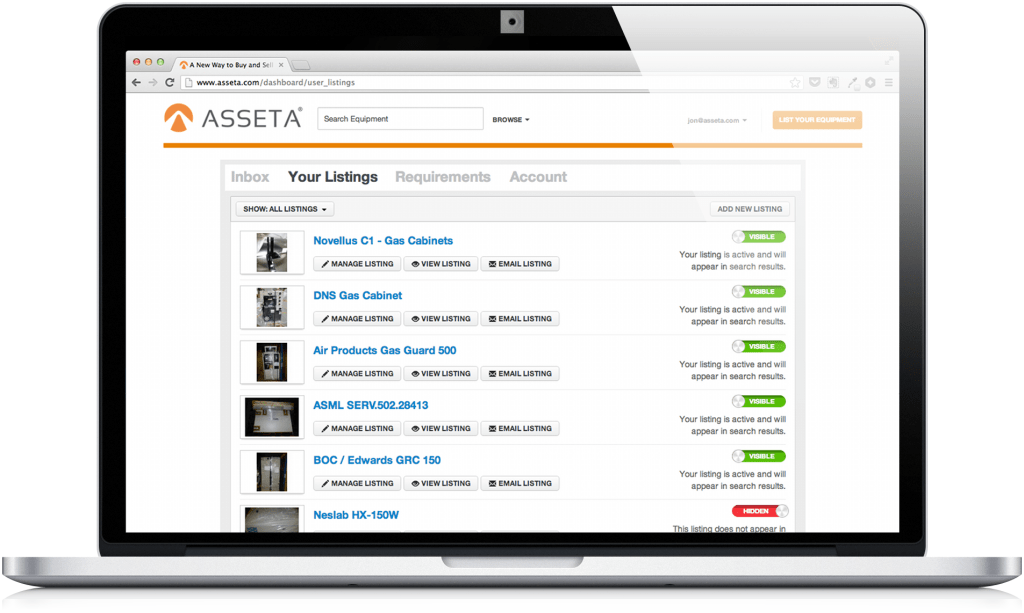Click the DNS Gas Cabinet thumbnail image

tap(272, 307)
